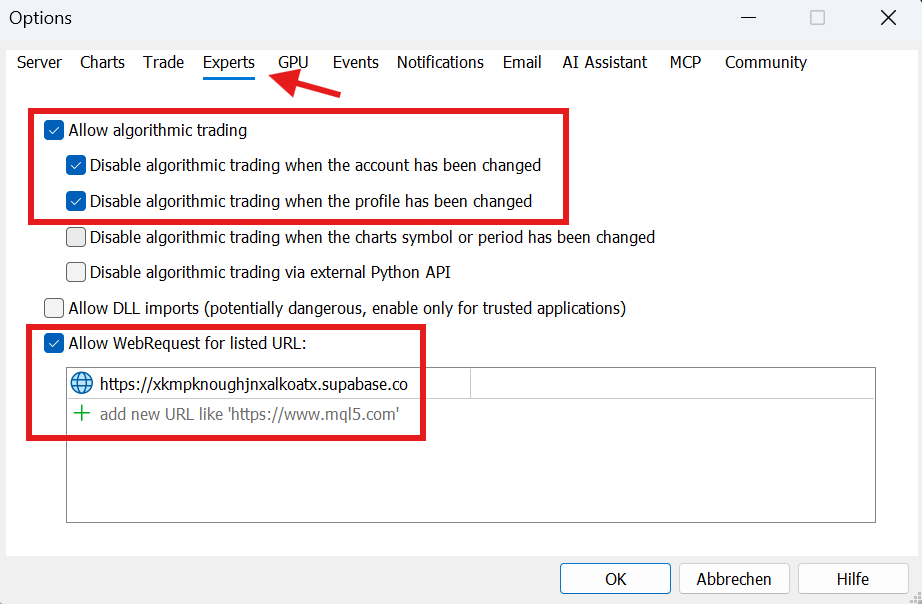Open the MCP tab

pos(685,62)
